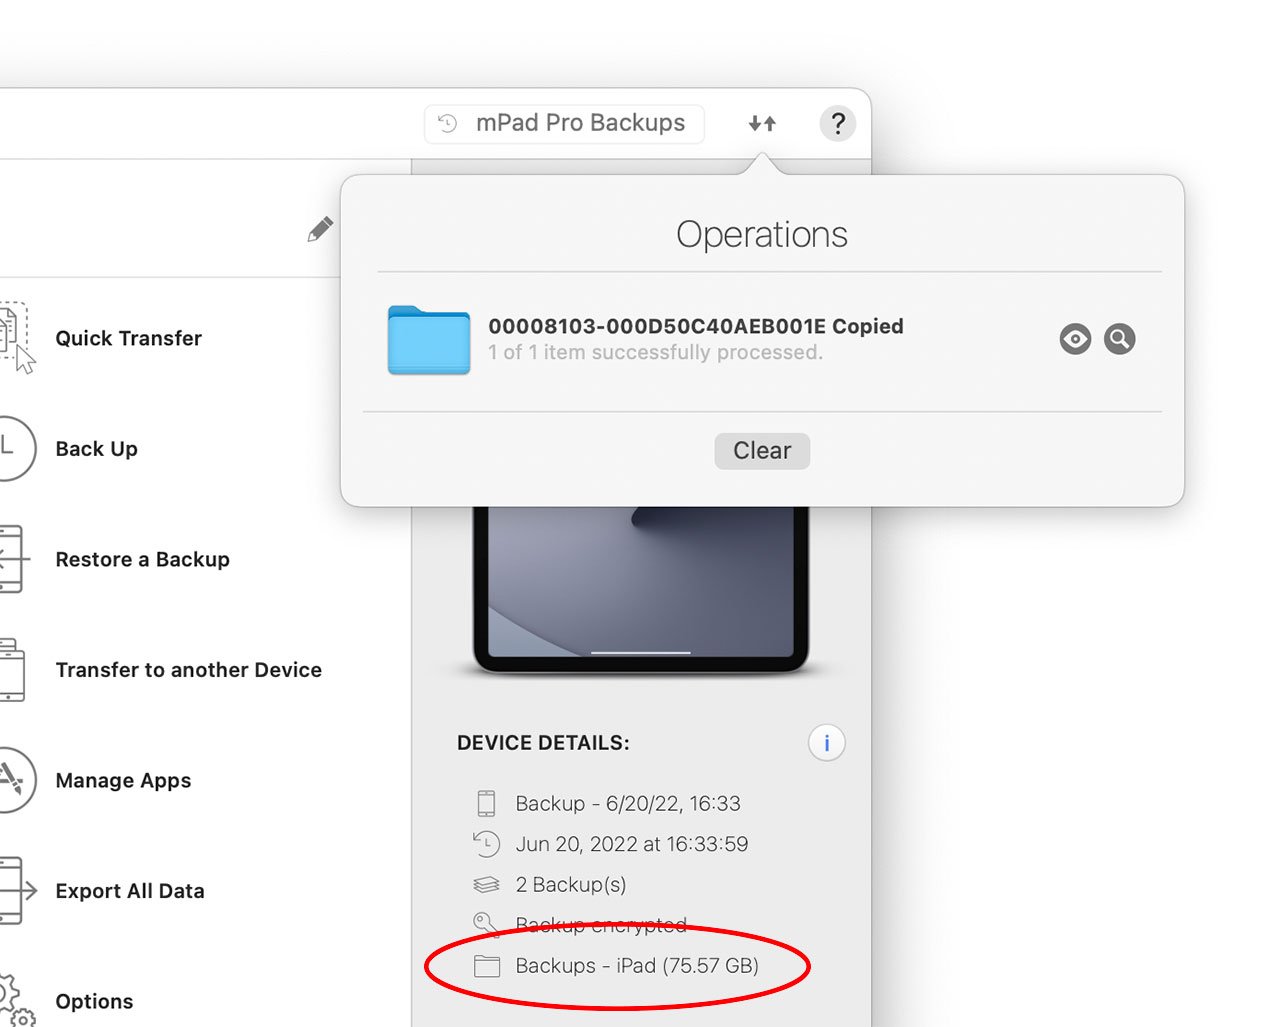
Task: Click the 'Backup encrypted' detail
Action: [x=601, y=925]
